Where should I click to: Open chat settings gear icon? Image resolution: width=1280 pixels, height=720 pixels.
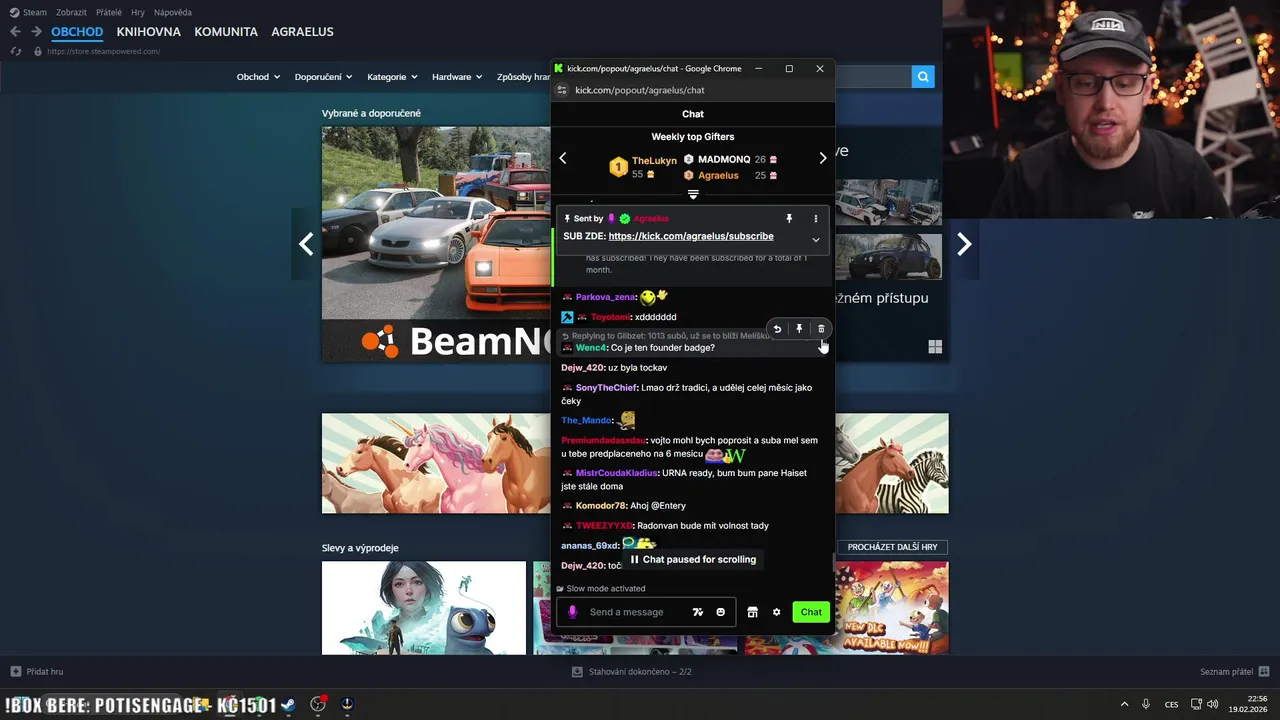tap(776, 612)
